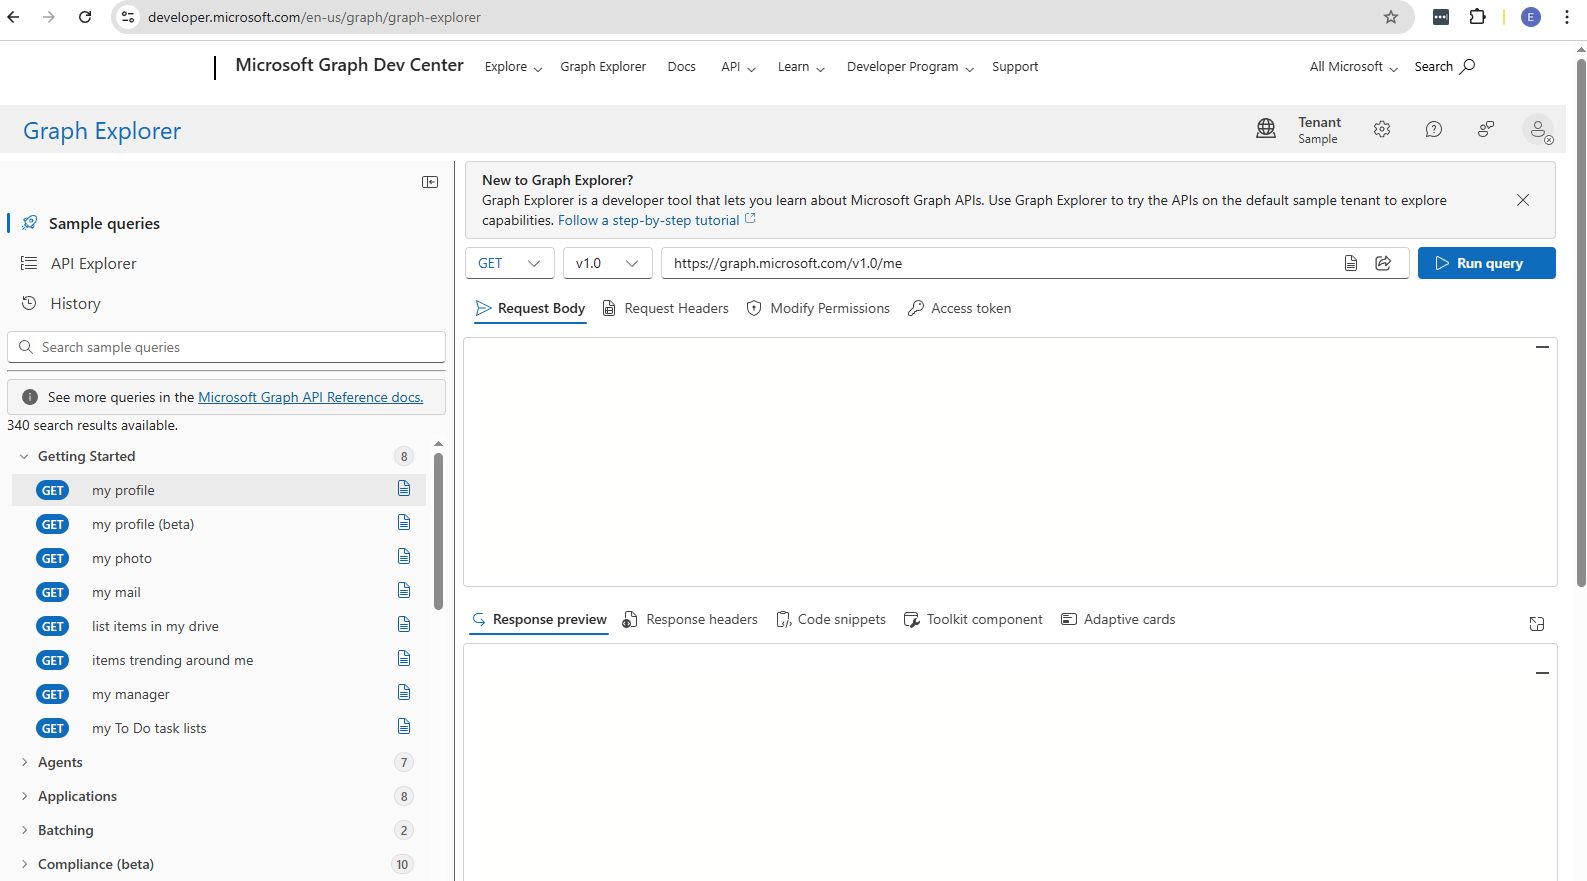Click the feedback icon beside help
Screen dimensions: 1587x881
[x=1485, y=129]
